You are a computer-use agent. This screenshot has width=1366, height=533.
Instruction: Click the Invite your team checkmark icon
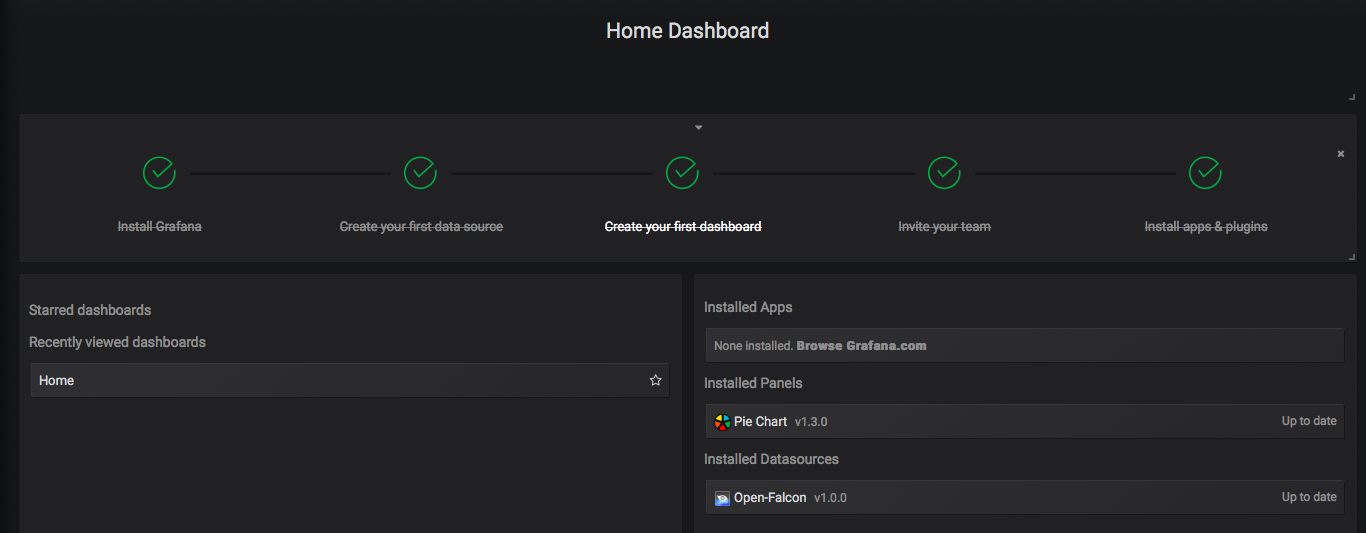944,172
